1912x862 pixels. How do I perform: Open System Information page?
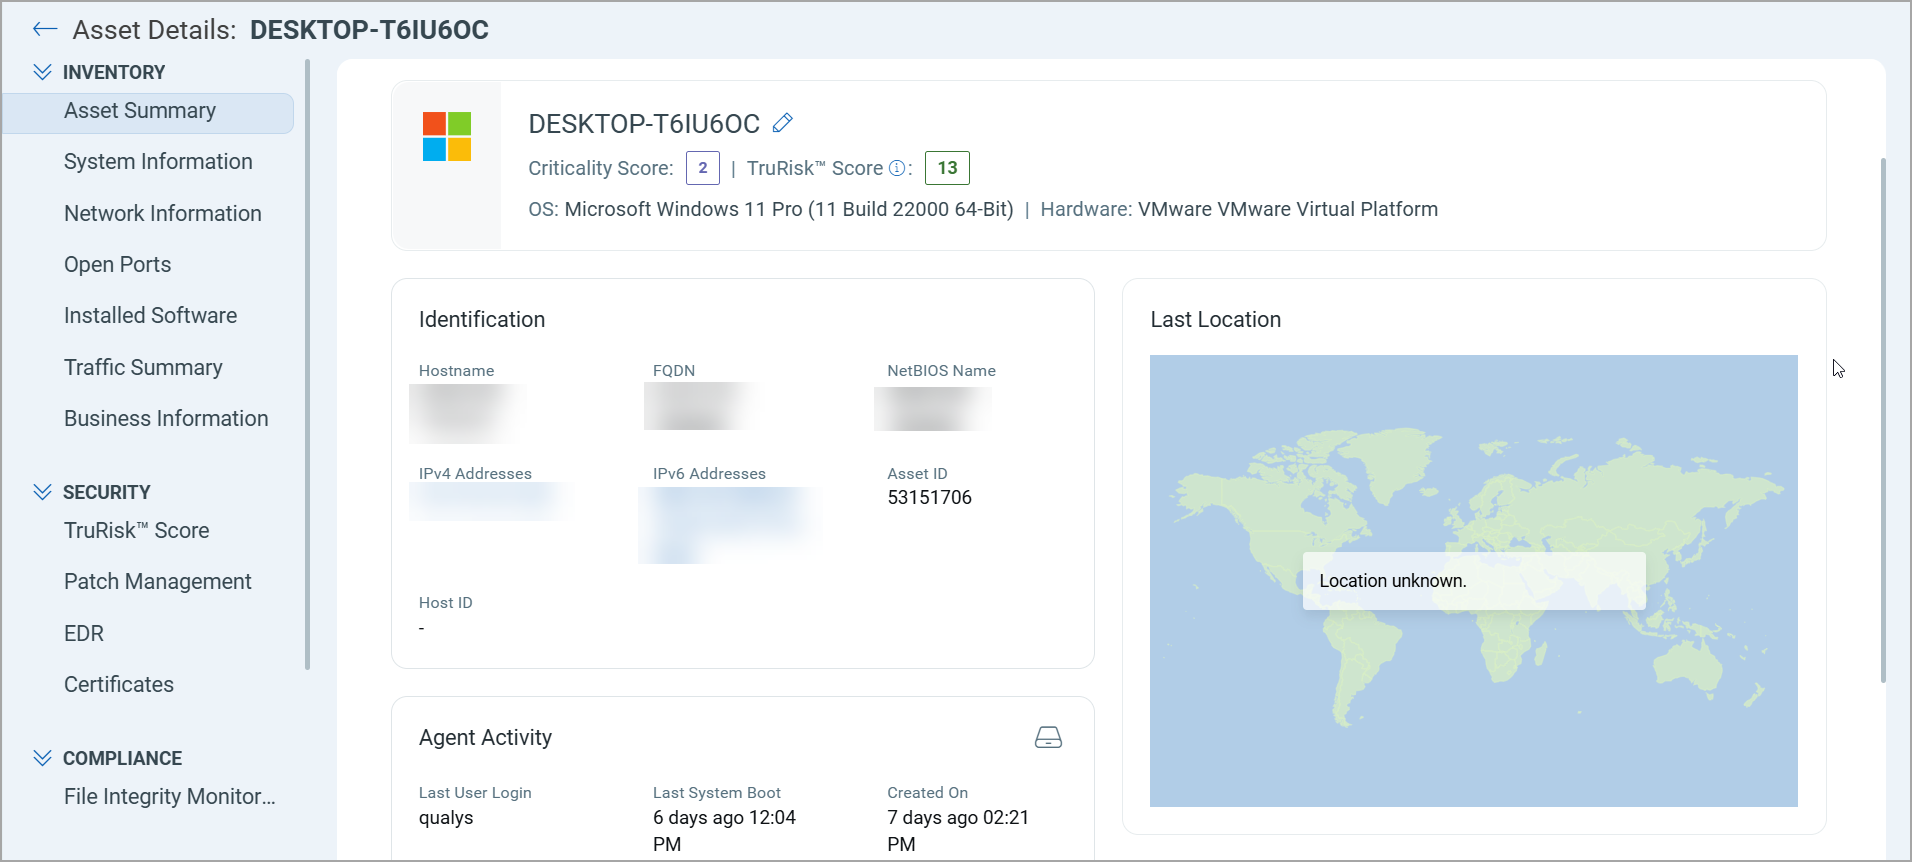click(158, 162)
